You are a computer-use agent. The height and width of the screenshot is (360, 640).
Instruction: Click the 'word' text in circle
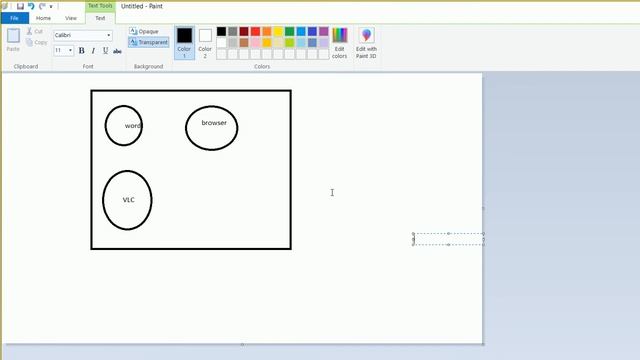tap(133, 126)
